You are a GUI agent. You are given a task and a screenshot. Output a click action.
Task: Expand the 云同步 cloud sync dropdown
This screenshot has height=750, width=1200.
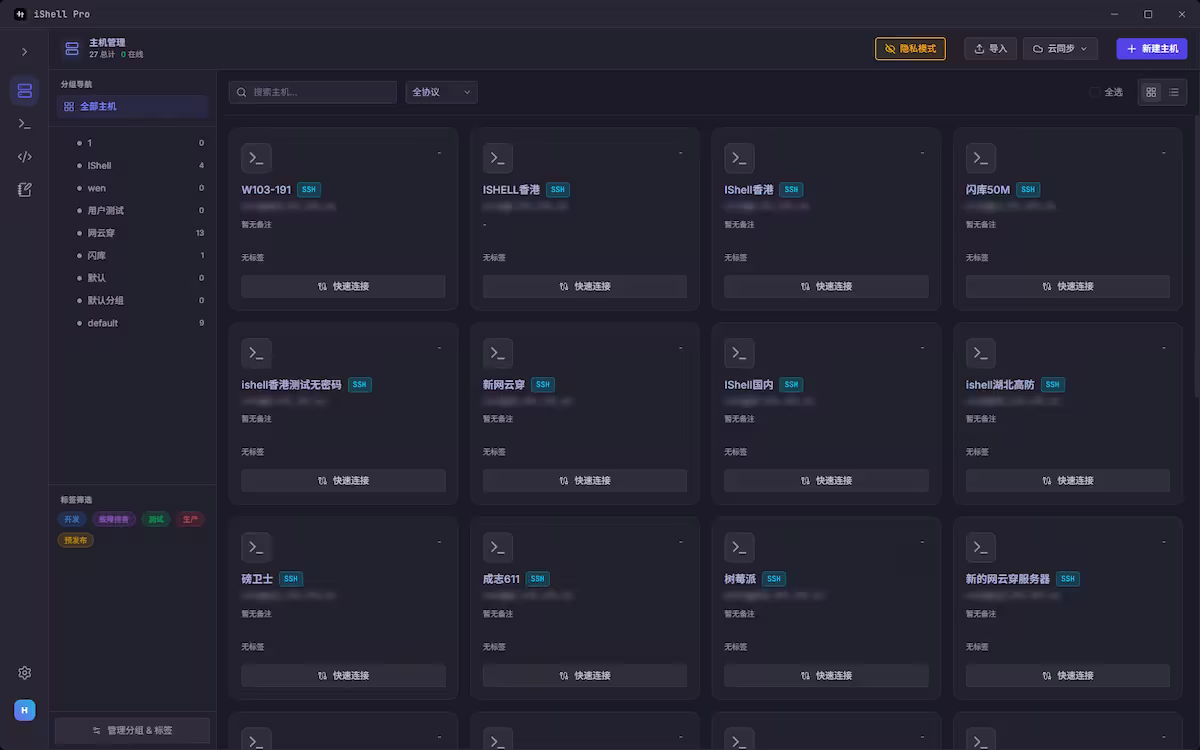[1059, 48]
